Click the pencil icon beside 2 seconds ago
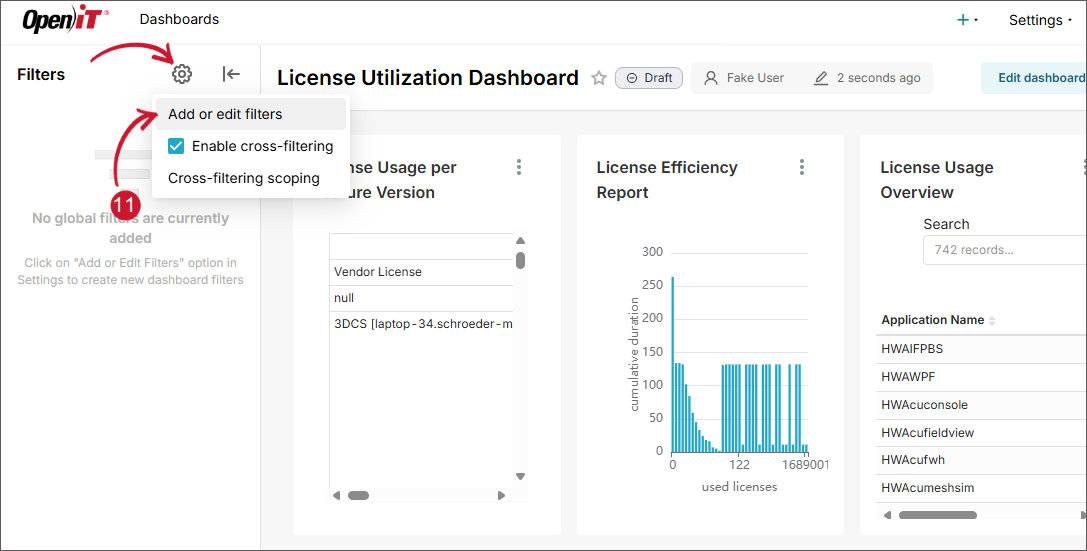Image resolution: width=1087 pixels, height=551 pixels. (821, 78)
